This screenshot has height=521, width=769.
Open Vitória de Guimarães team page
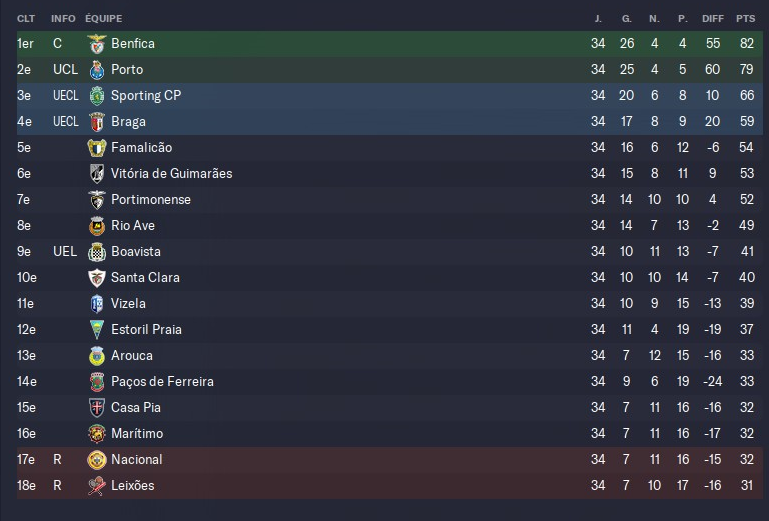(171, 174)
